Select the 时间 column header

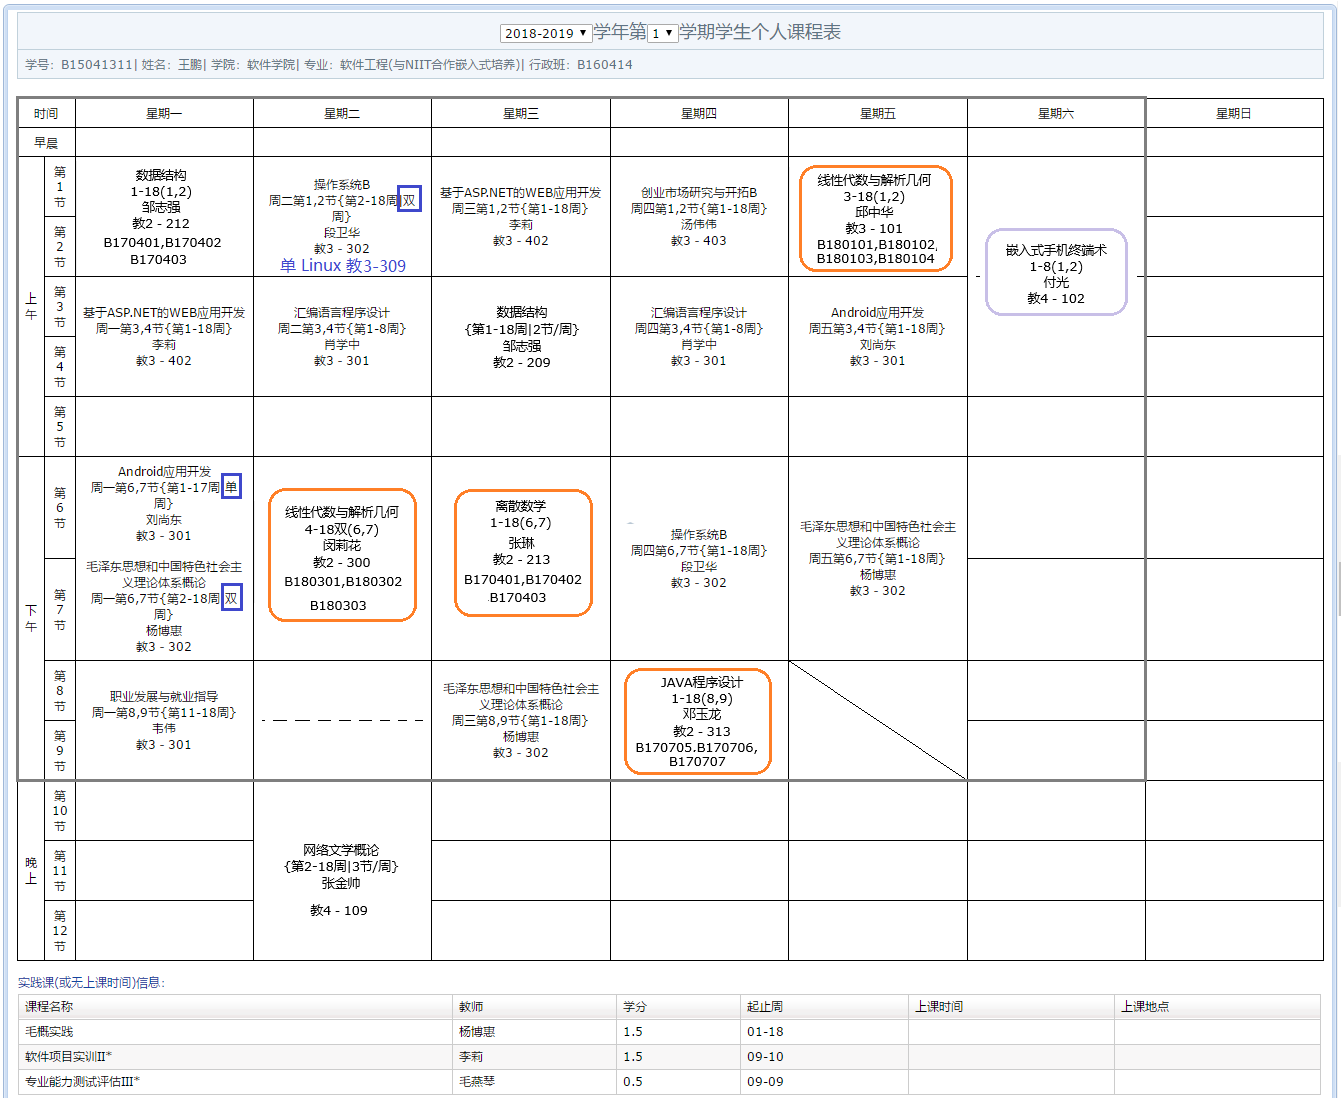46,114
